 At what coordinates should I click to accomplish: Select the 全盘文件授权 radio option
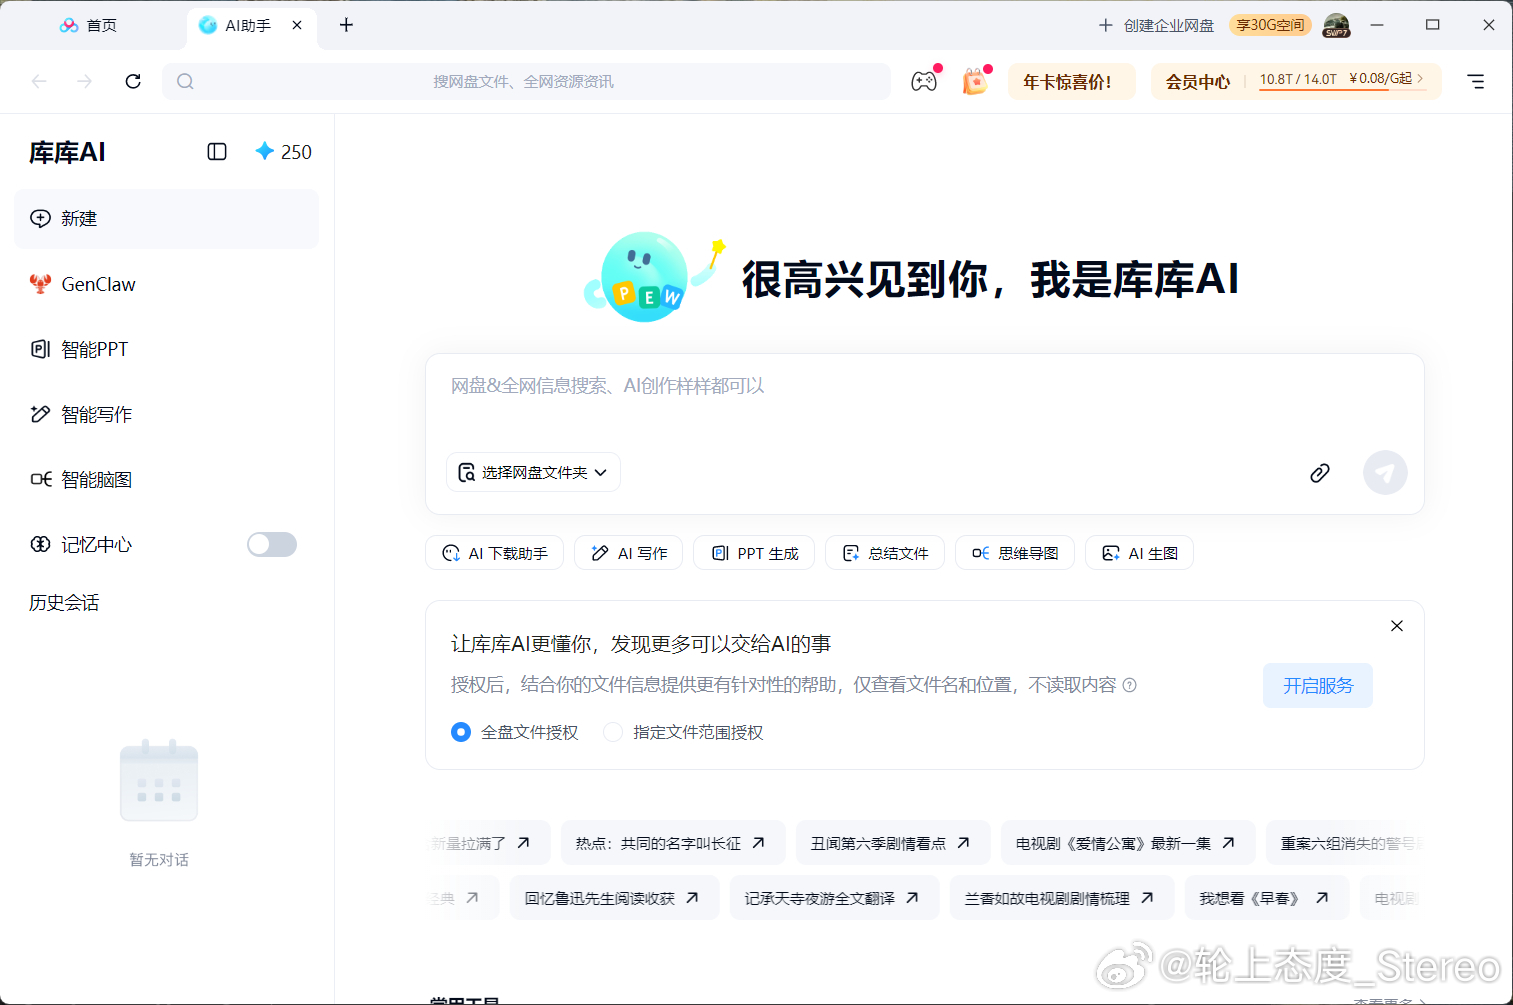[x=461, y=732]
